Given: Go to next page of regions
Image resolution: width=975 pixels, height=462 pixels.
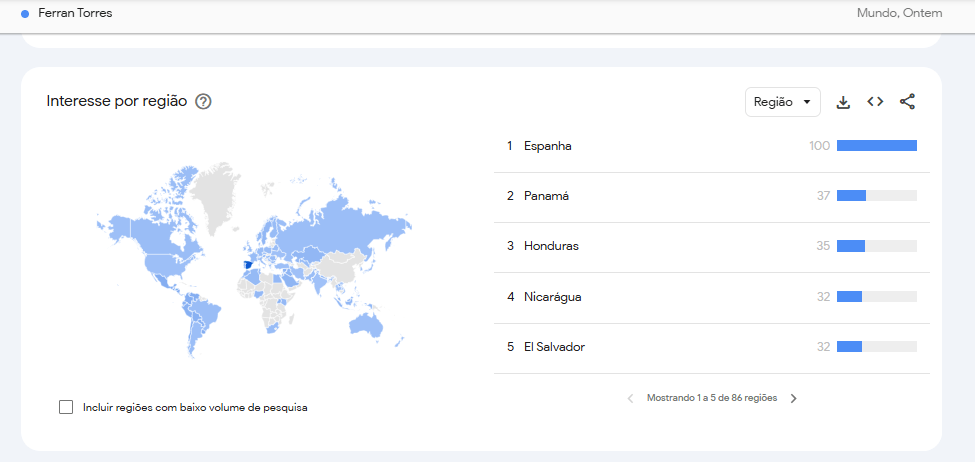Looking at the screenshot, I should click(793, 399).
